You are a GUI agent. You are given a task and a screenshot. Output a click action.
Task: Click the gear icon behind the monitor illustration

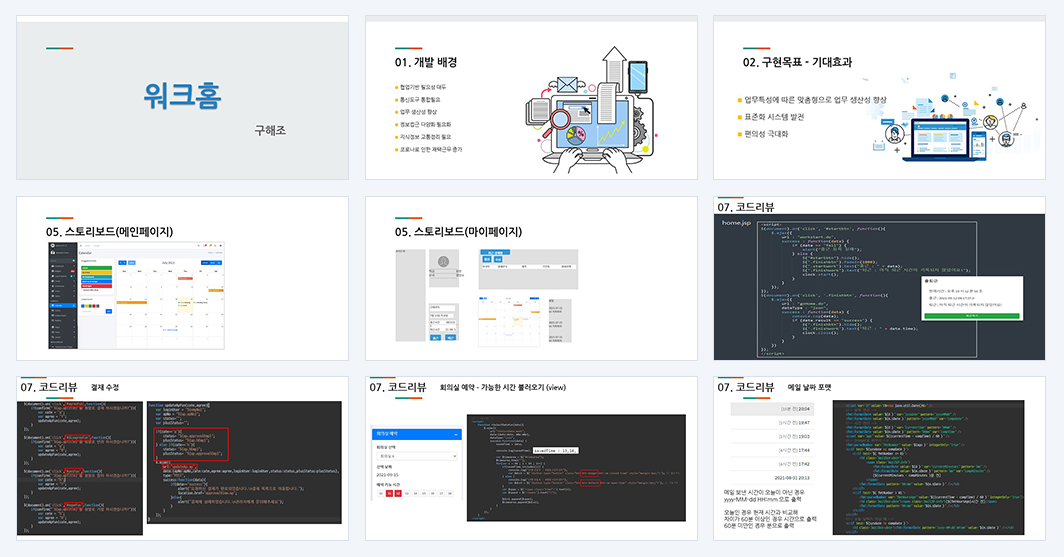(639, 127)
